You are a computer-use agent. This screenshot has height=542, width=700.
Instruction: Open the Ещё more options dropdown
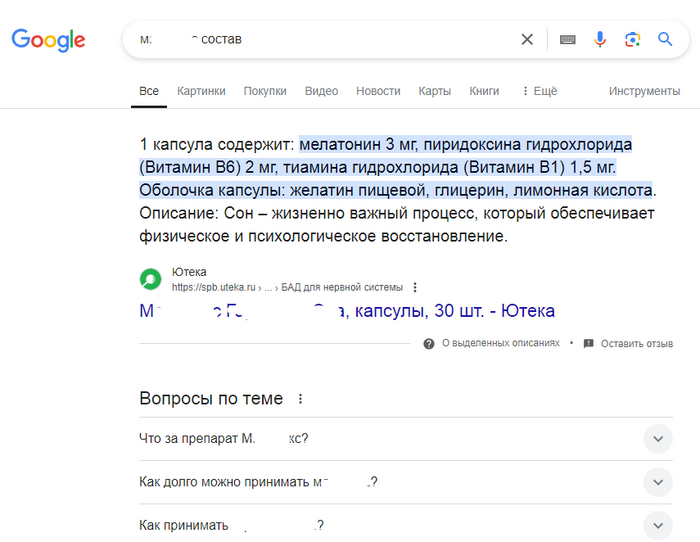tap(539, 91)
